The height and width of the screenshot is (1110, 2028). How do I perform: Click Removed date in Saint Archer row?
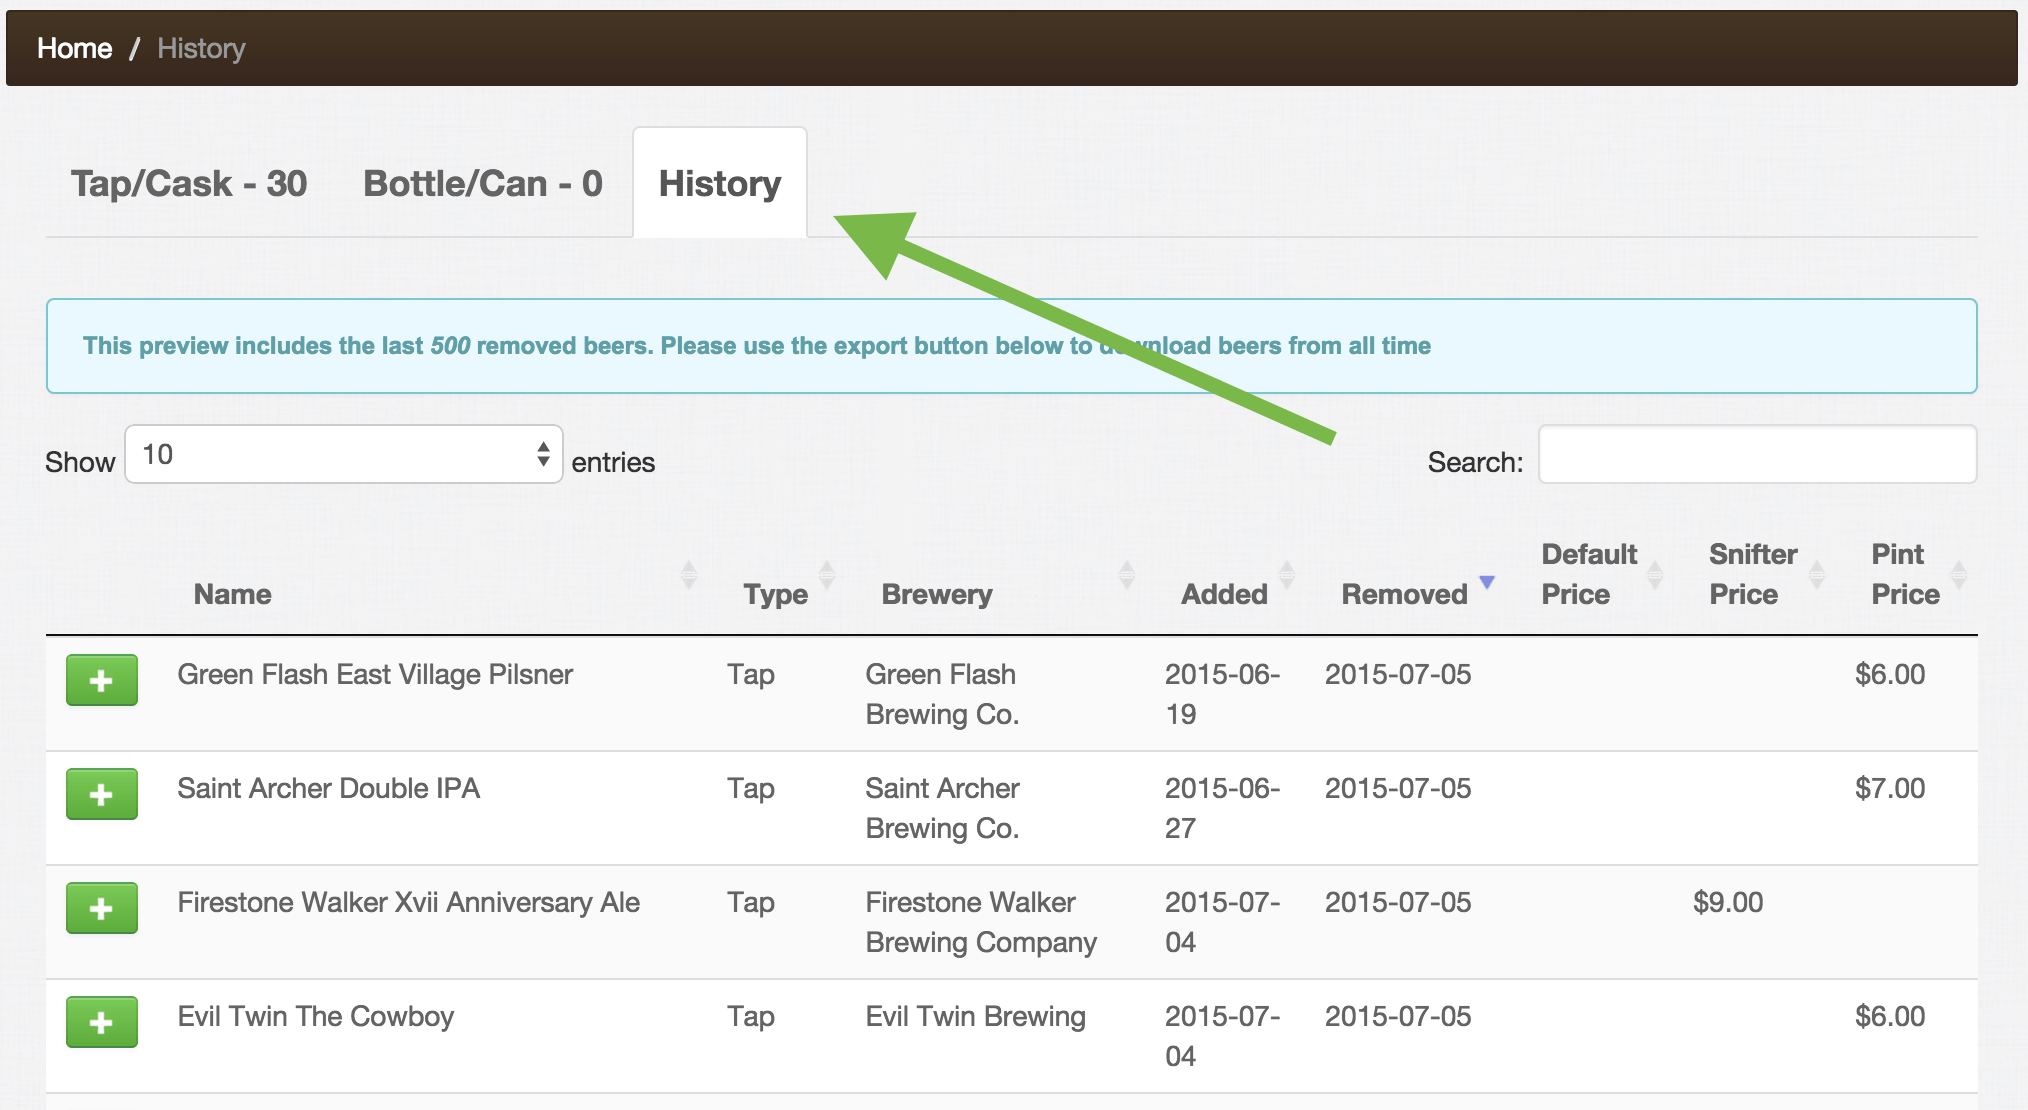(1398, 788)
